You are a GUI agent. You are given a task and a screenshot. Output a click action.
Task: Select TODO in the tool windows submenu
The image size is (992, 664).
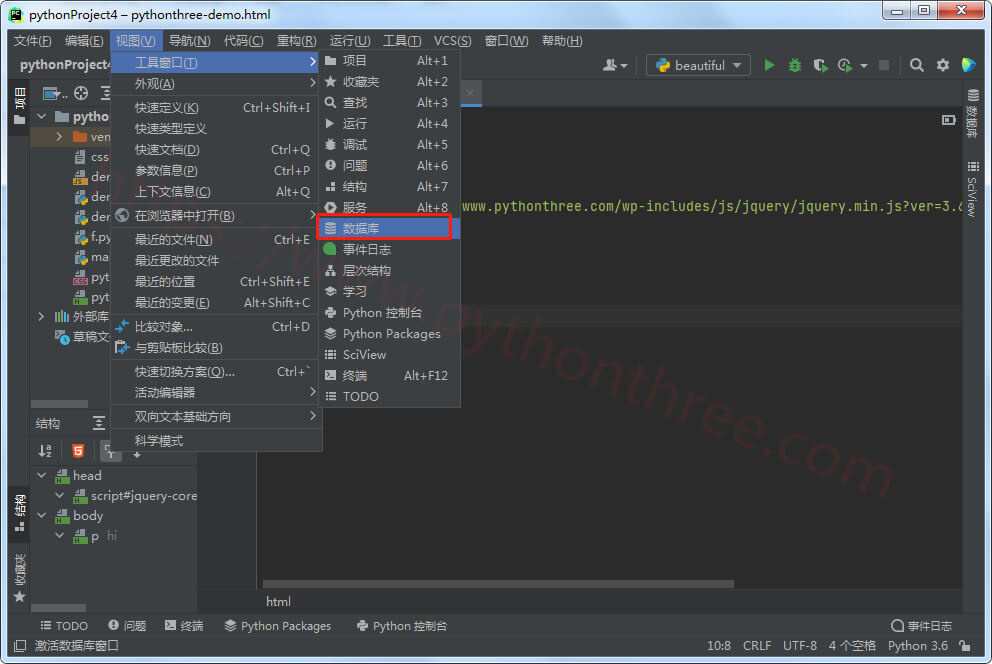(x=388, y=397)
